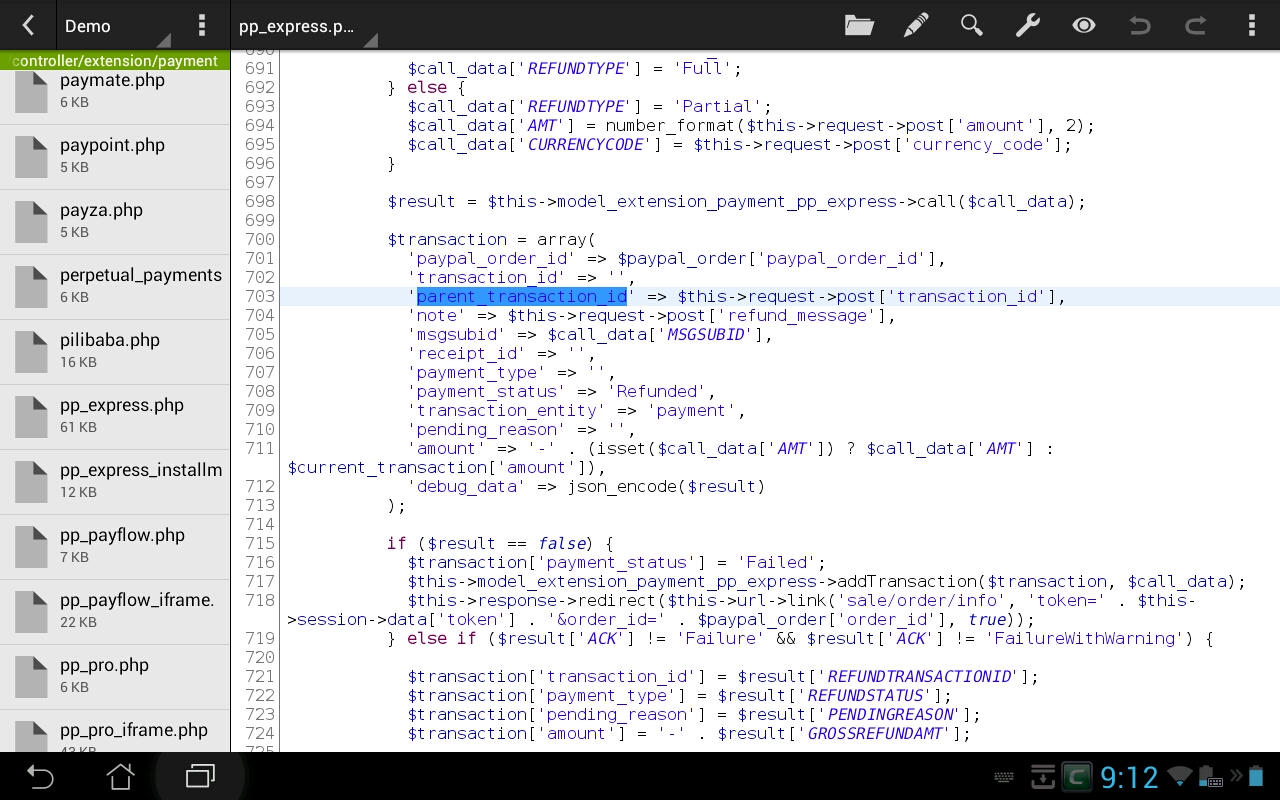Toggle the eye preview icon

click(x=1083, y=25)
